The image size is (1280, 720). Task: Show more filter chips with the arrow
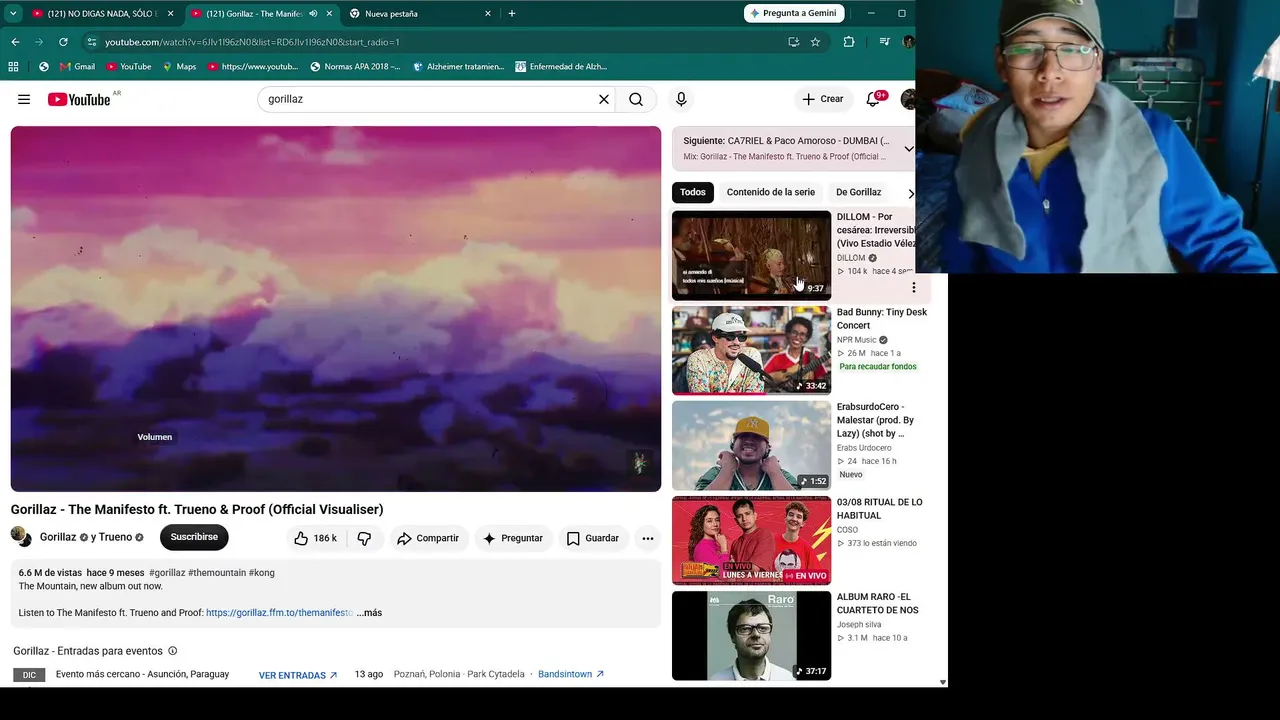910,193
